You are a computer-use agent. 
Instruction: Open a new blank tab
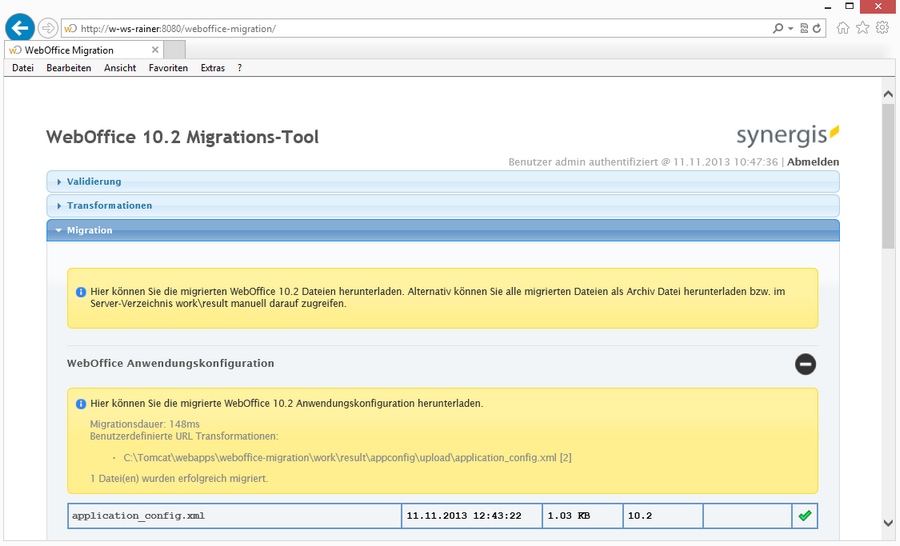[x=174, y=50]
